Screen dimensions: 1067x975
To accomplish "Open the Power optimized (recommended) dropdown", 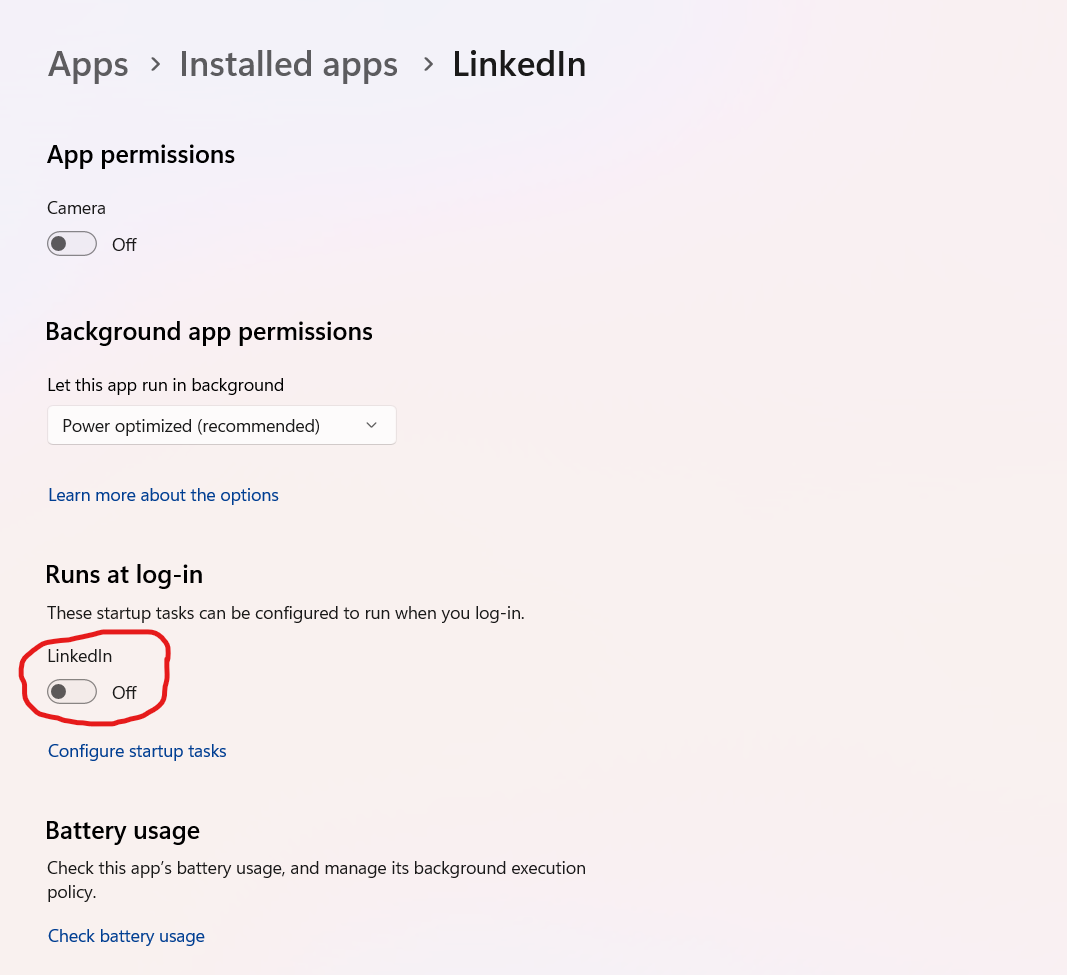I will click(222, 425).
